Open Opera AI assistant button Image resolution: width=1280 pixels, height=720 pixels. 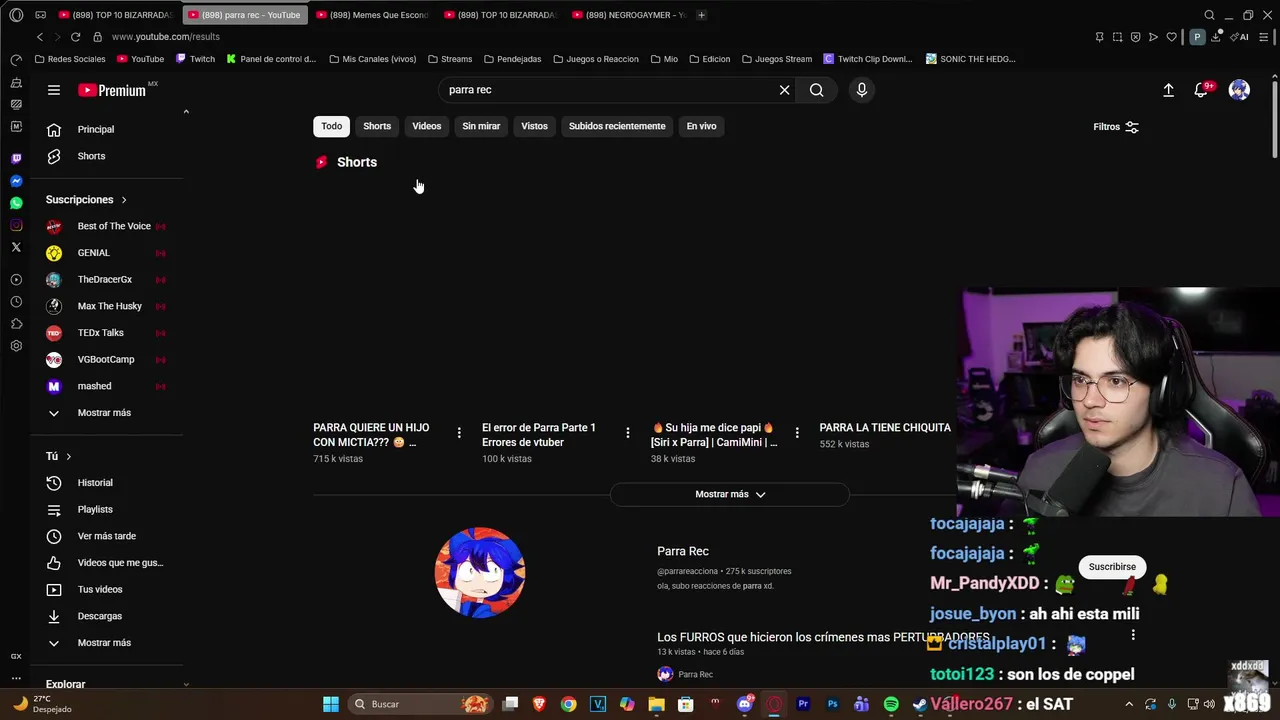pyautogui.click(x=1239, y=37)
